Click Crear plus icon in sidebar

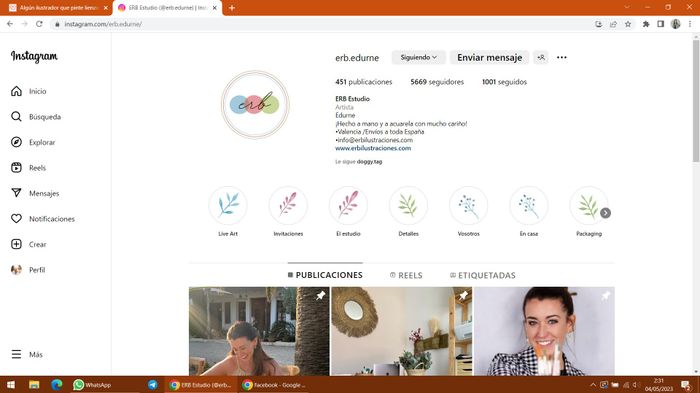pyautogui.click(x=17, y=244)
